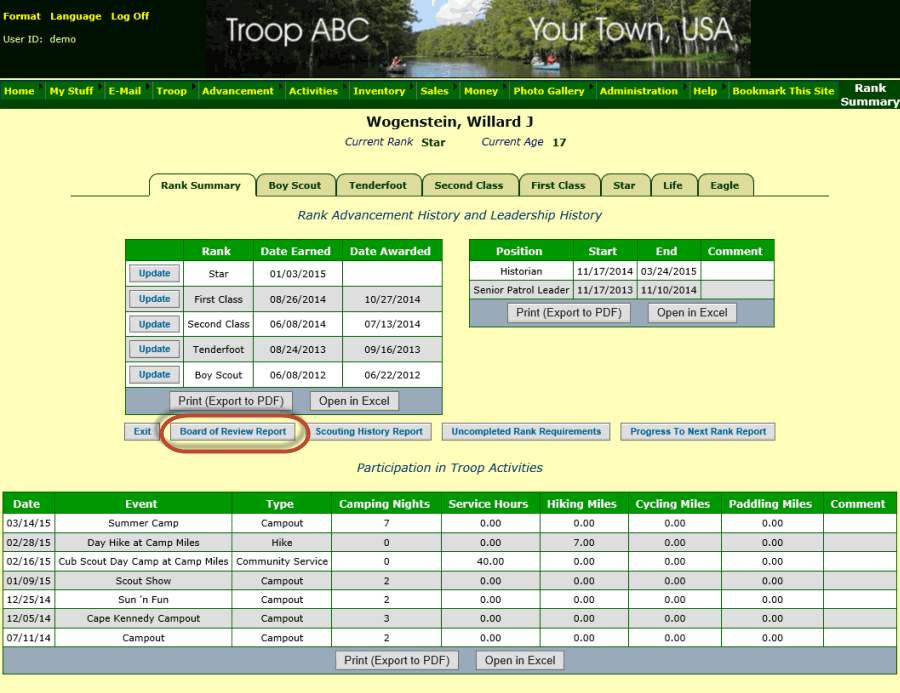Switch to the Life tab
Viewport: 900px width, 693px height.
(x=673, y=185)
